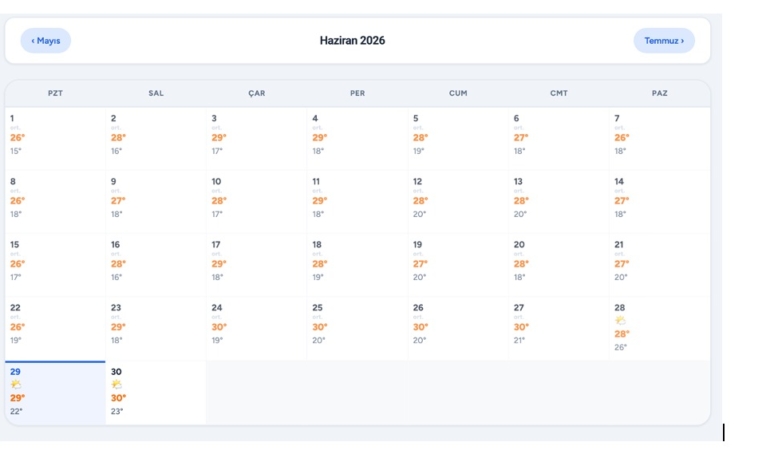The image size is (770, 450).
Task: Open the June 17 day cell
Action: click(x=256, y=265)
